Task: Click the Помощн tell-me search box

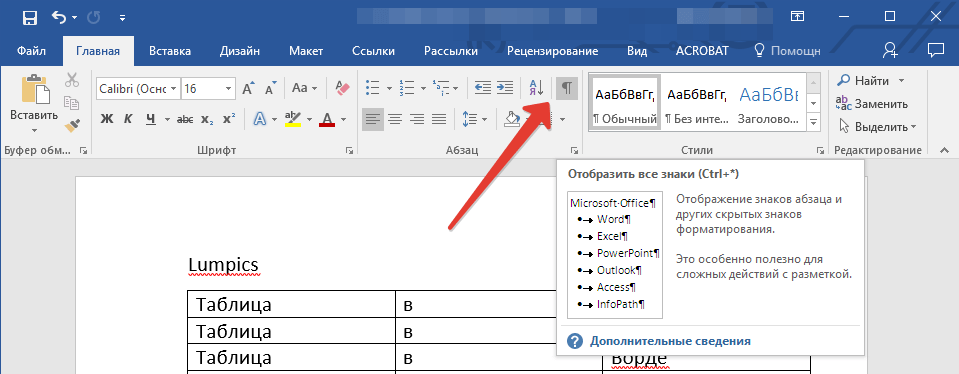Action: click(x=788, y=51)
